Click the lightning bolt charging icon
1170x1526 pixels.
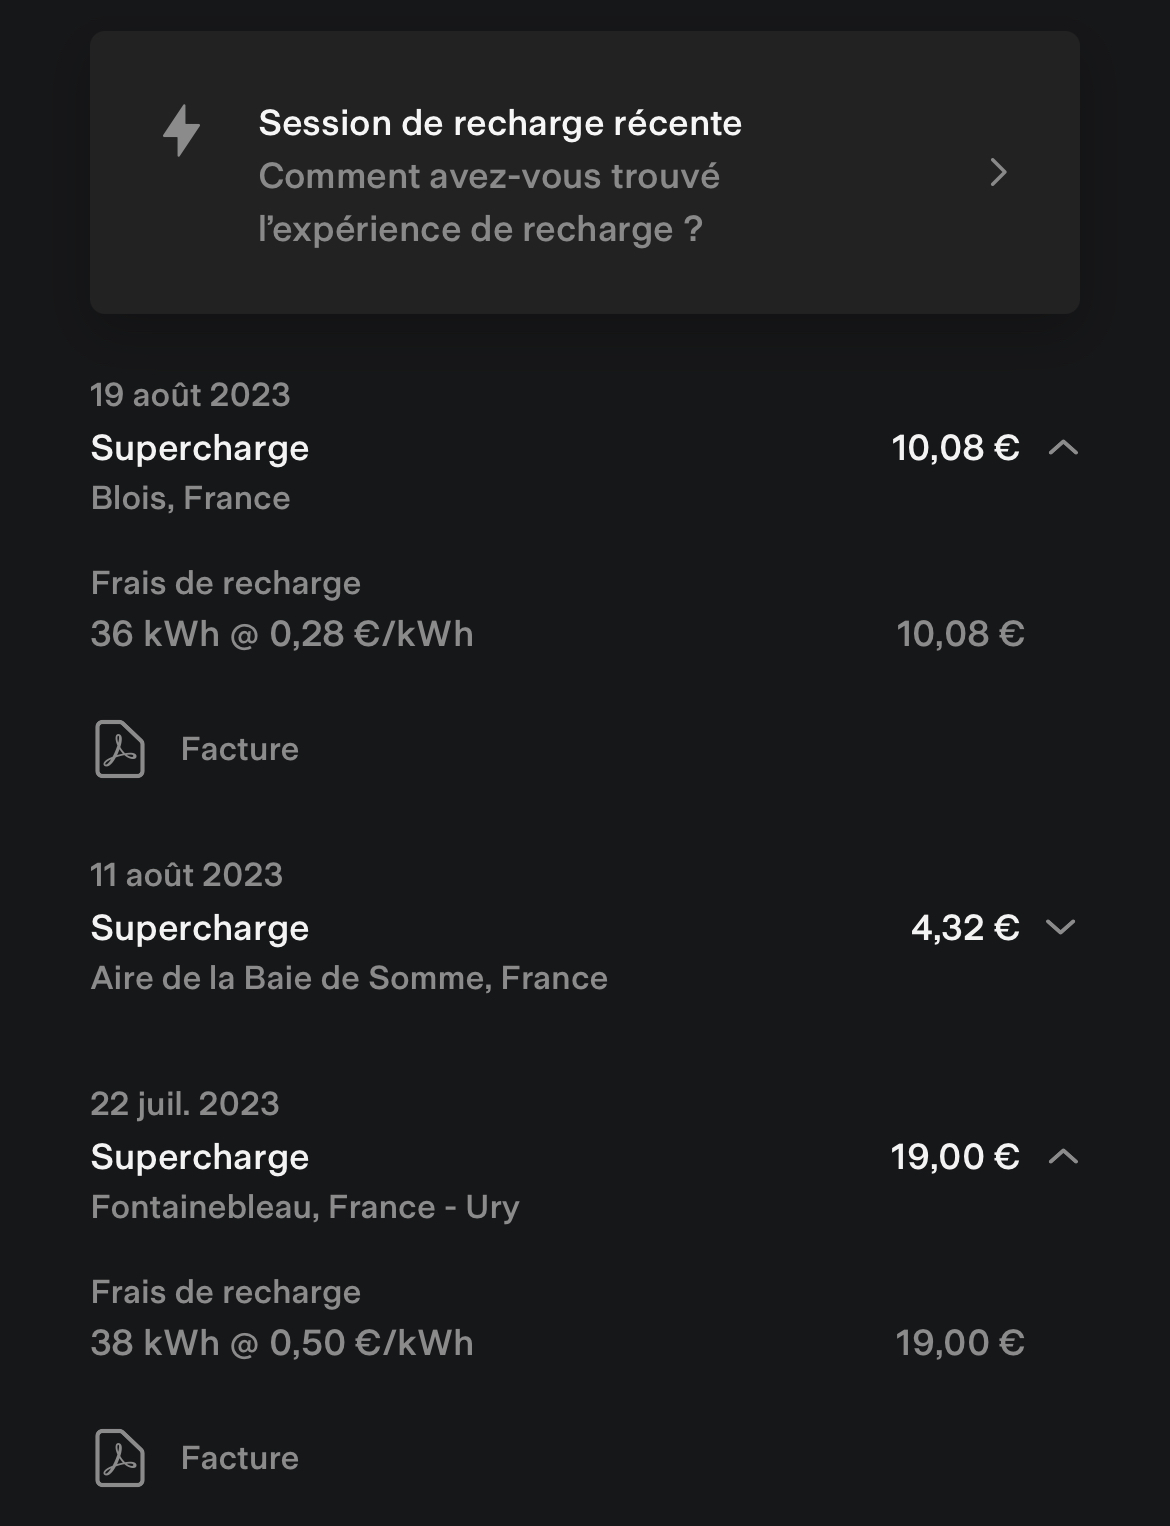point(182,130)
